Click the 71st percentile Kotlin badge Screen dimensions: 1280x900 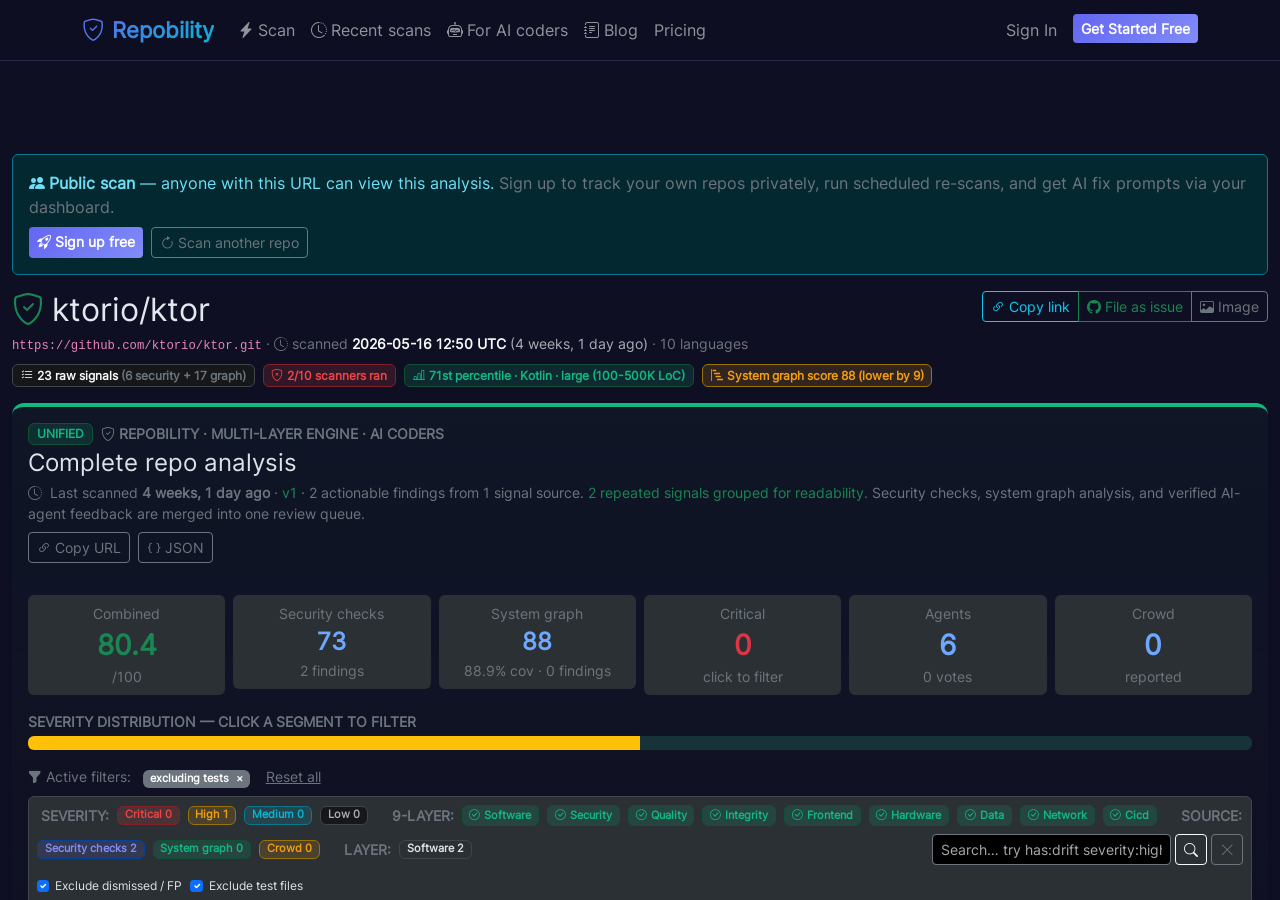click(x=549, y=375)
